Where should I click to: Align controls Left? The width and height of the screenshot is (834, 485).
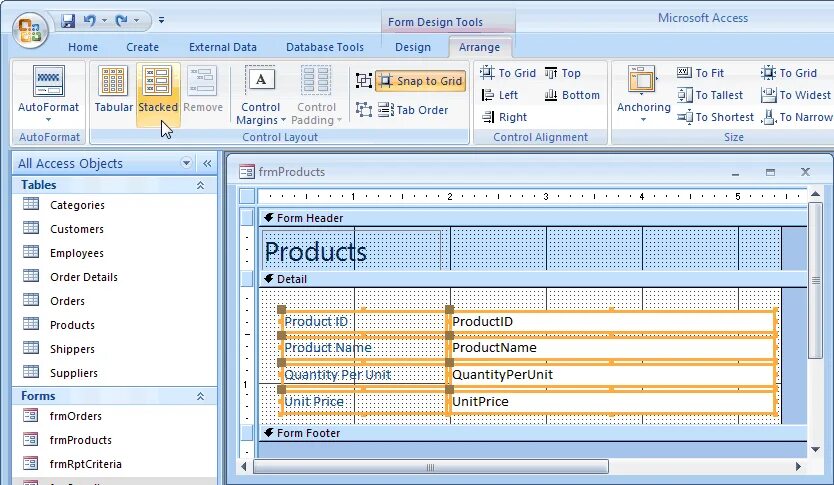499,95
